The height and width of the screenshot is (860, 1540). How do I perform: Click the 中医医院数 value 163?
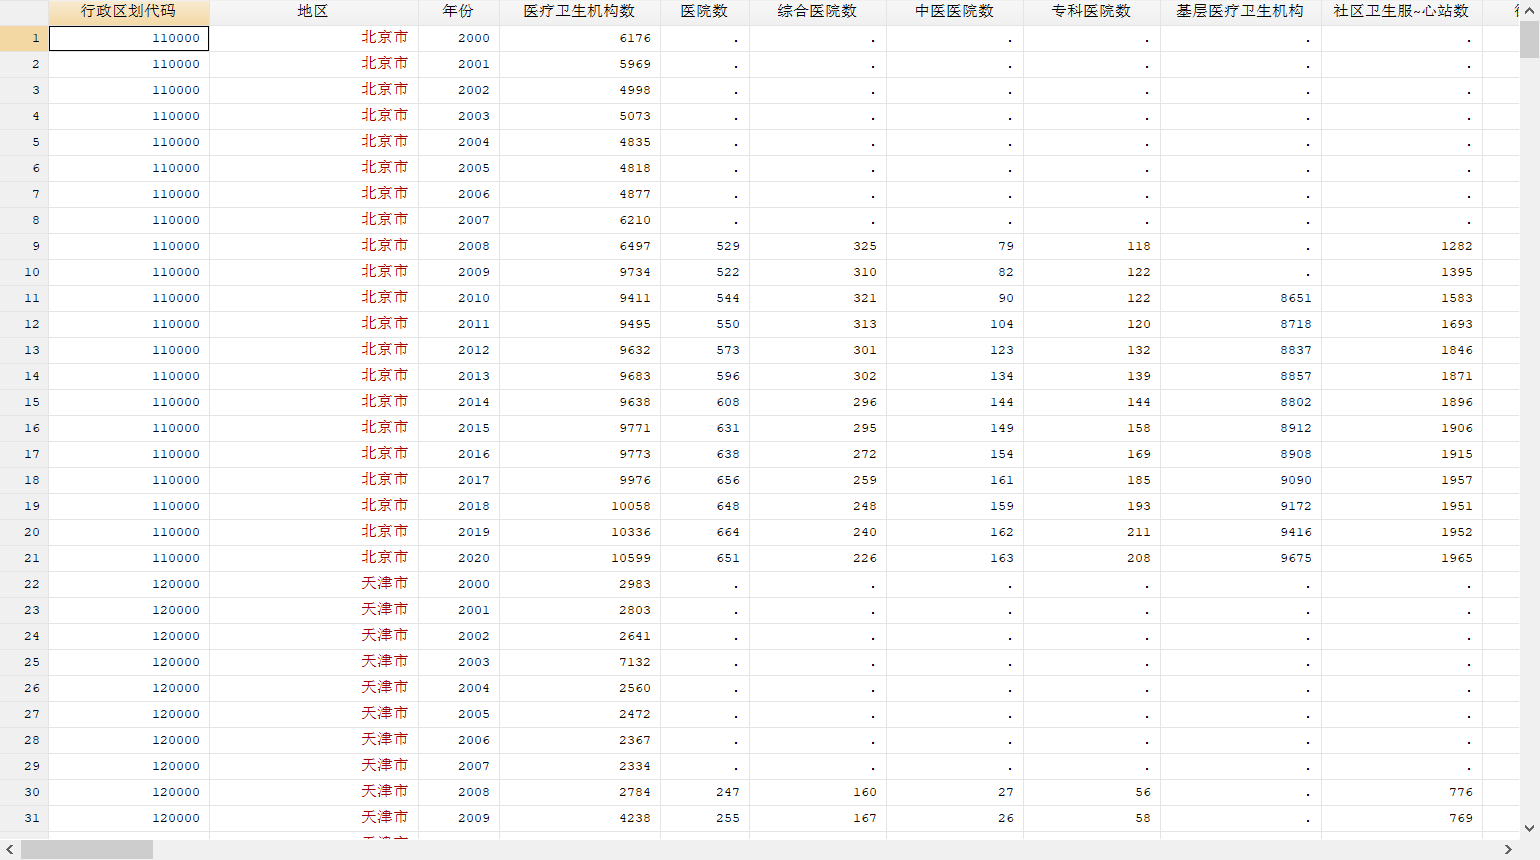955,558
